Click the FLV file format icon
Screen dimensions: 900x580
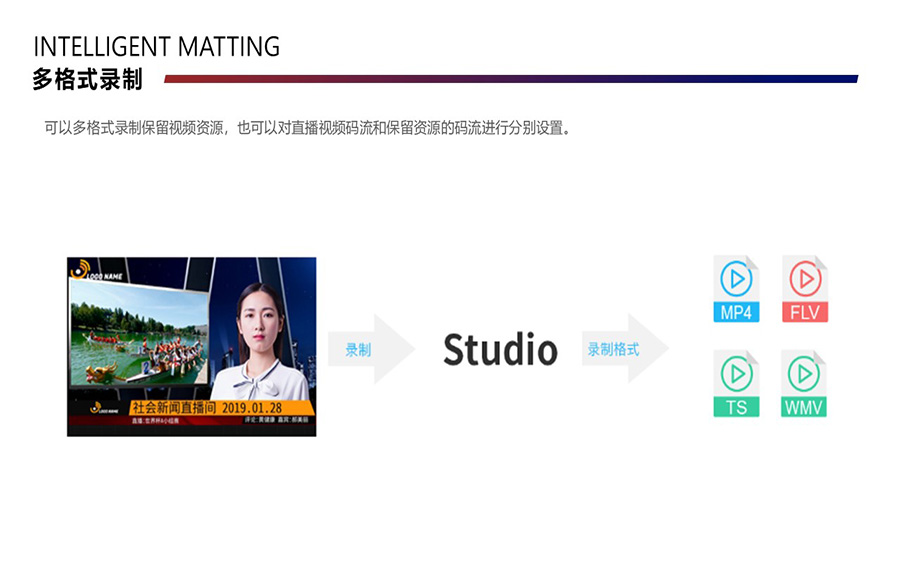pyautogui.click(x=805, y=288)
